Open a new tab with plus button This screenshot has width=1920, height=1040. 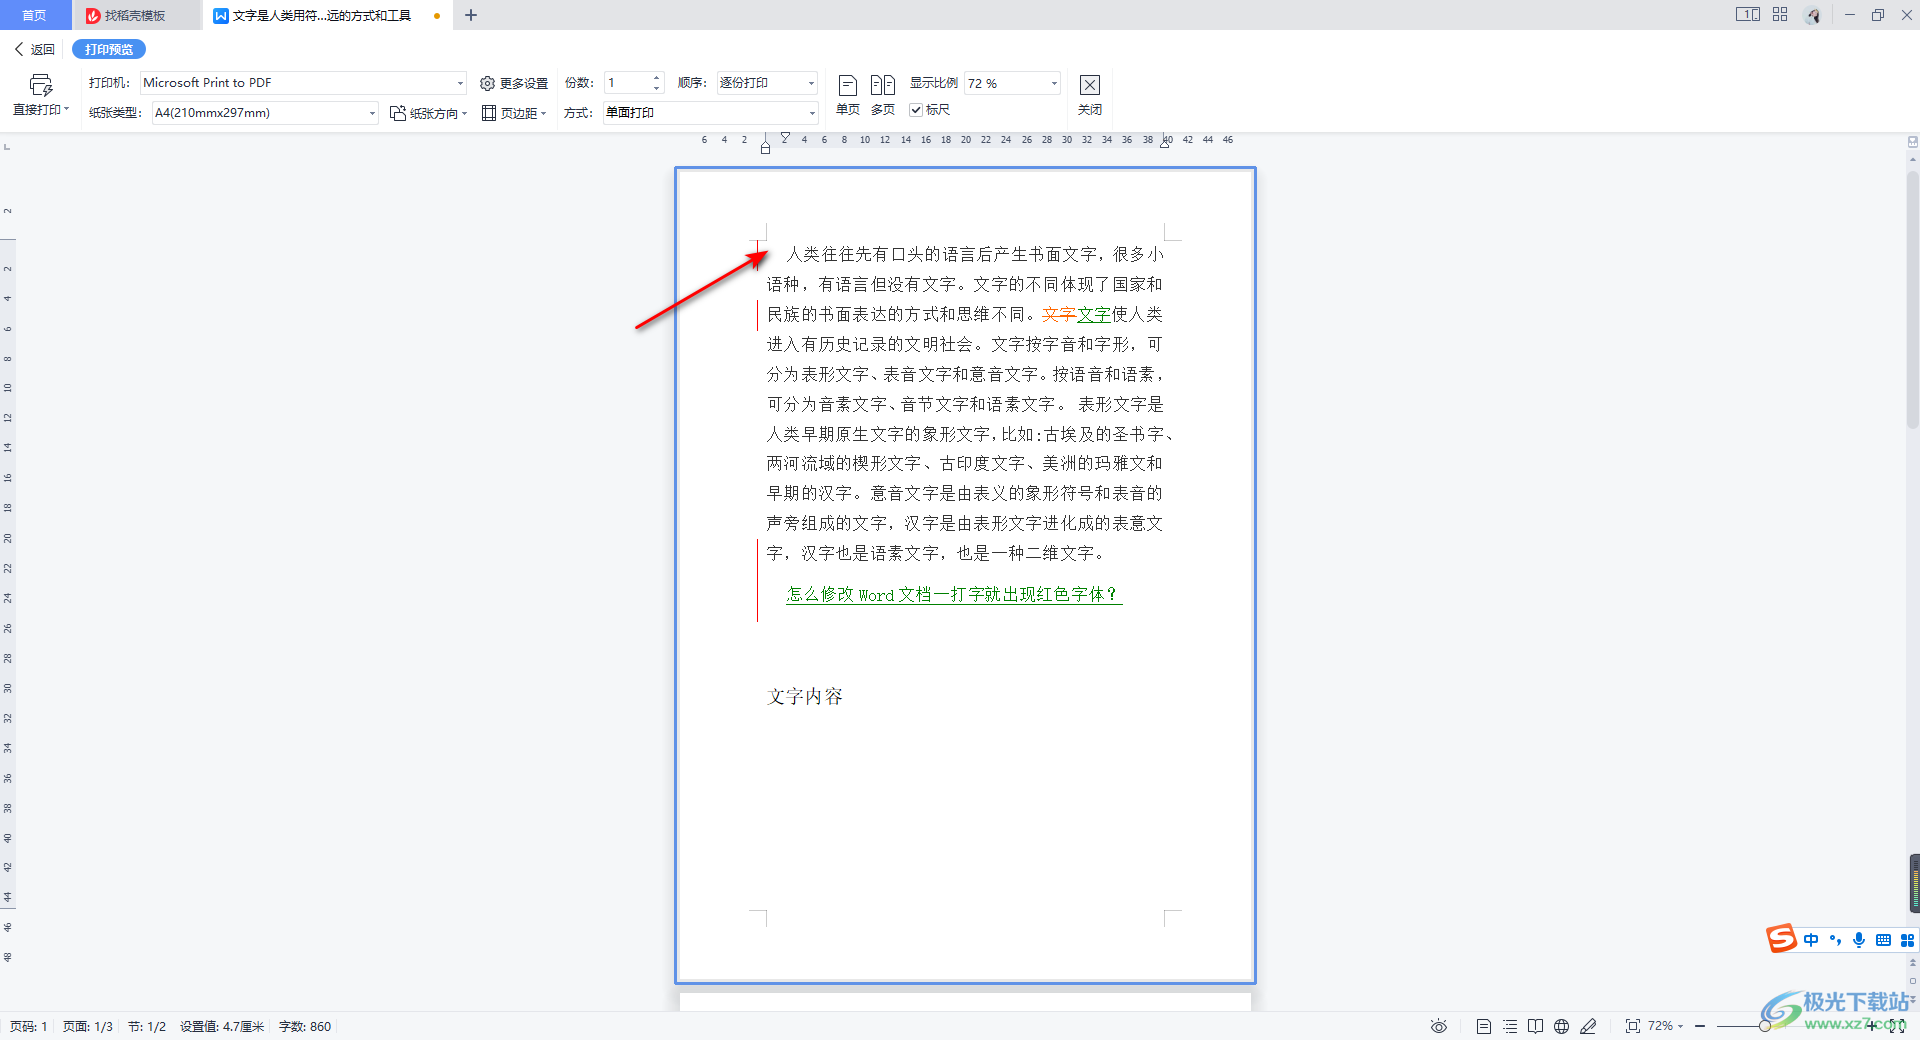coord(471,15)
